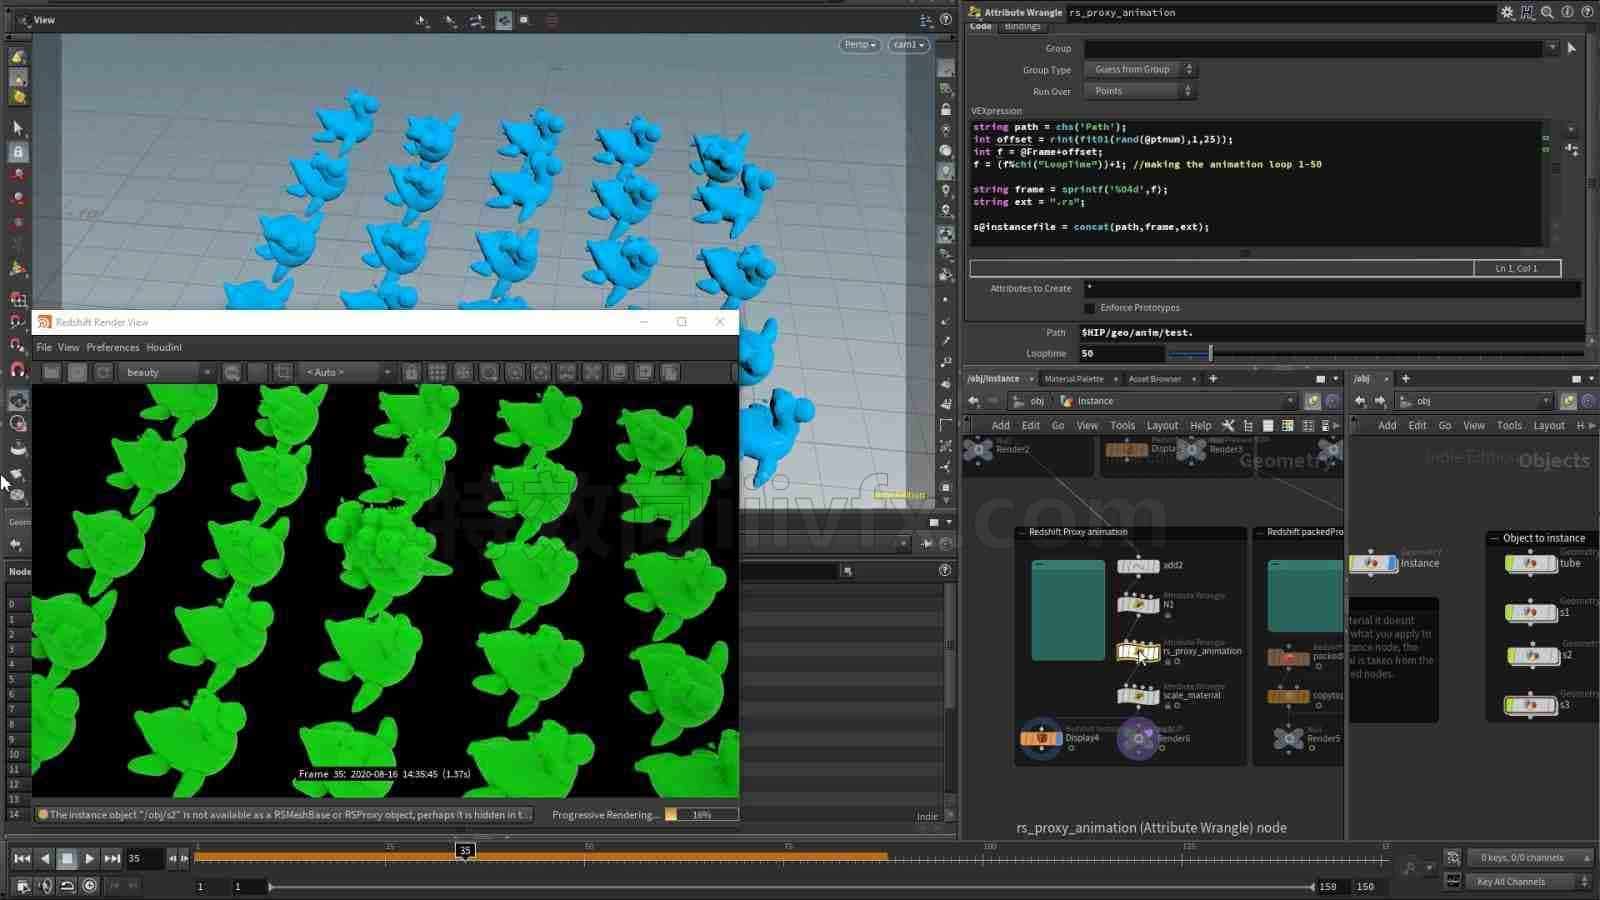Open the Auto dropdown in Redshift view
The height and width of the screenshot is (900, 1600).
click(x=348, y=372)
